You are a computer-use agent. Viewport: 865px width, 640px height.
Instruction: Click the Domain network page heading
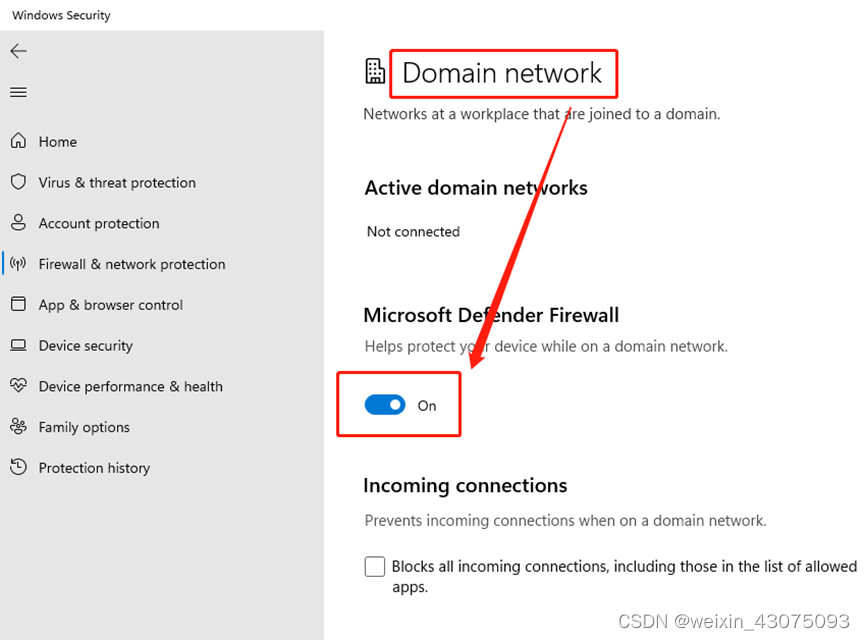pyautogui.click(x=502, y=73)
